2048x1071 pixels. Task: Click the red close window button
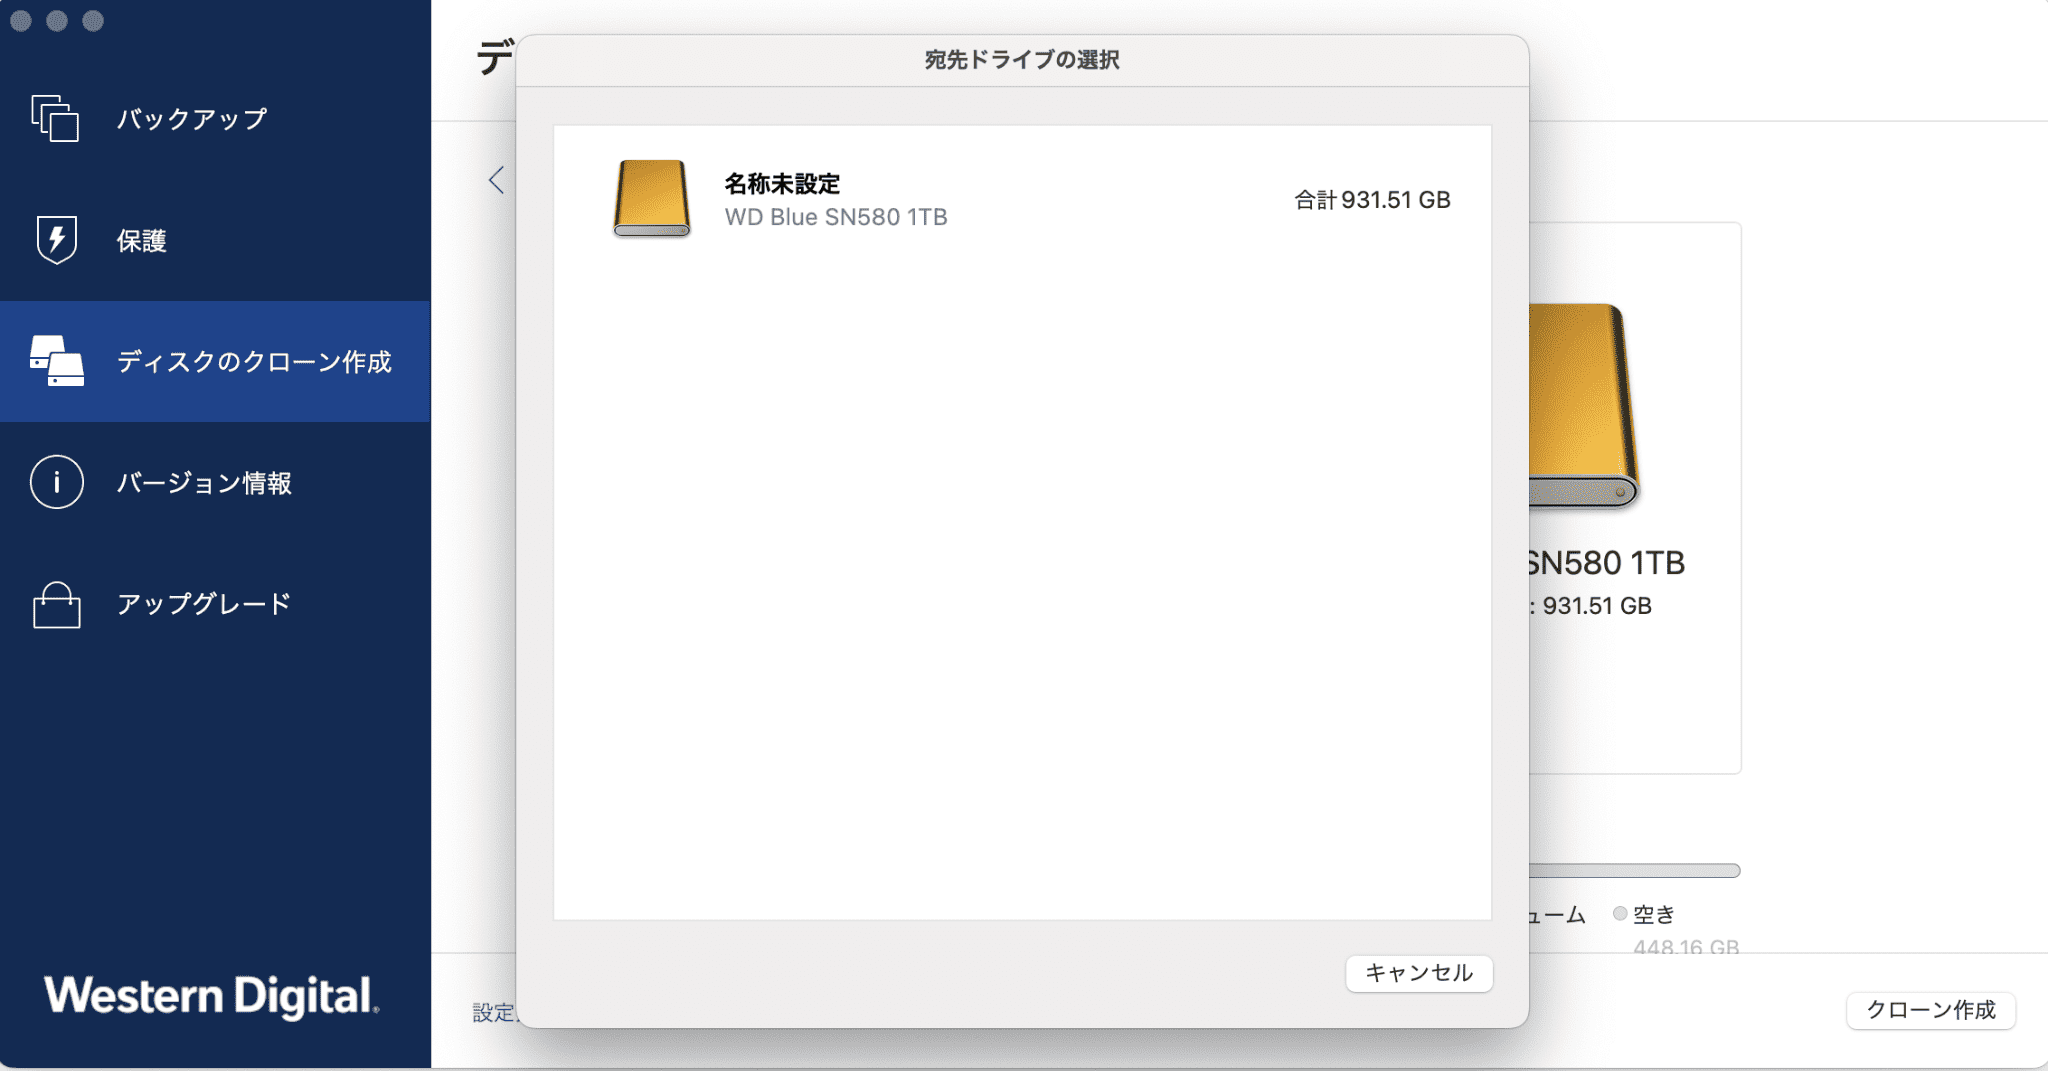(21, 21)
